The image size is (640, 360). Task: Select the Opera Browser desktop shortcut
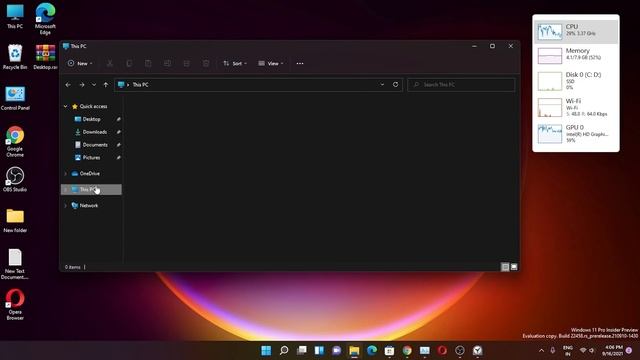tap(15, 304)
